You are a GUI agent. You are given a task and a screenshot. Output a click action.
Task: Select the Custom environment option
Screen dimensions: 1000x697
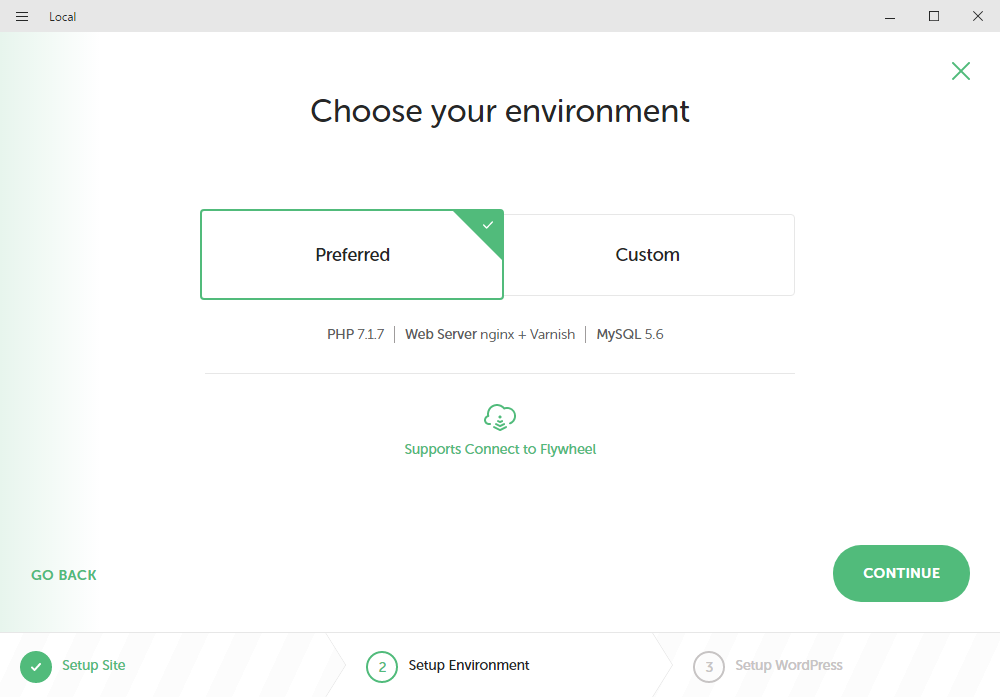coord(648,255)
